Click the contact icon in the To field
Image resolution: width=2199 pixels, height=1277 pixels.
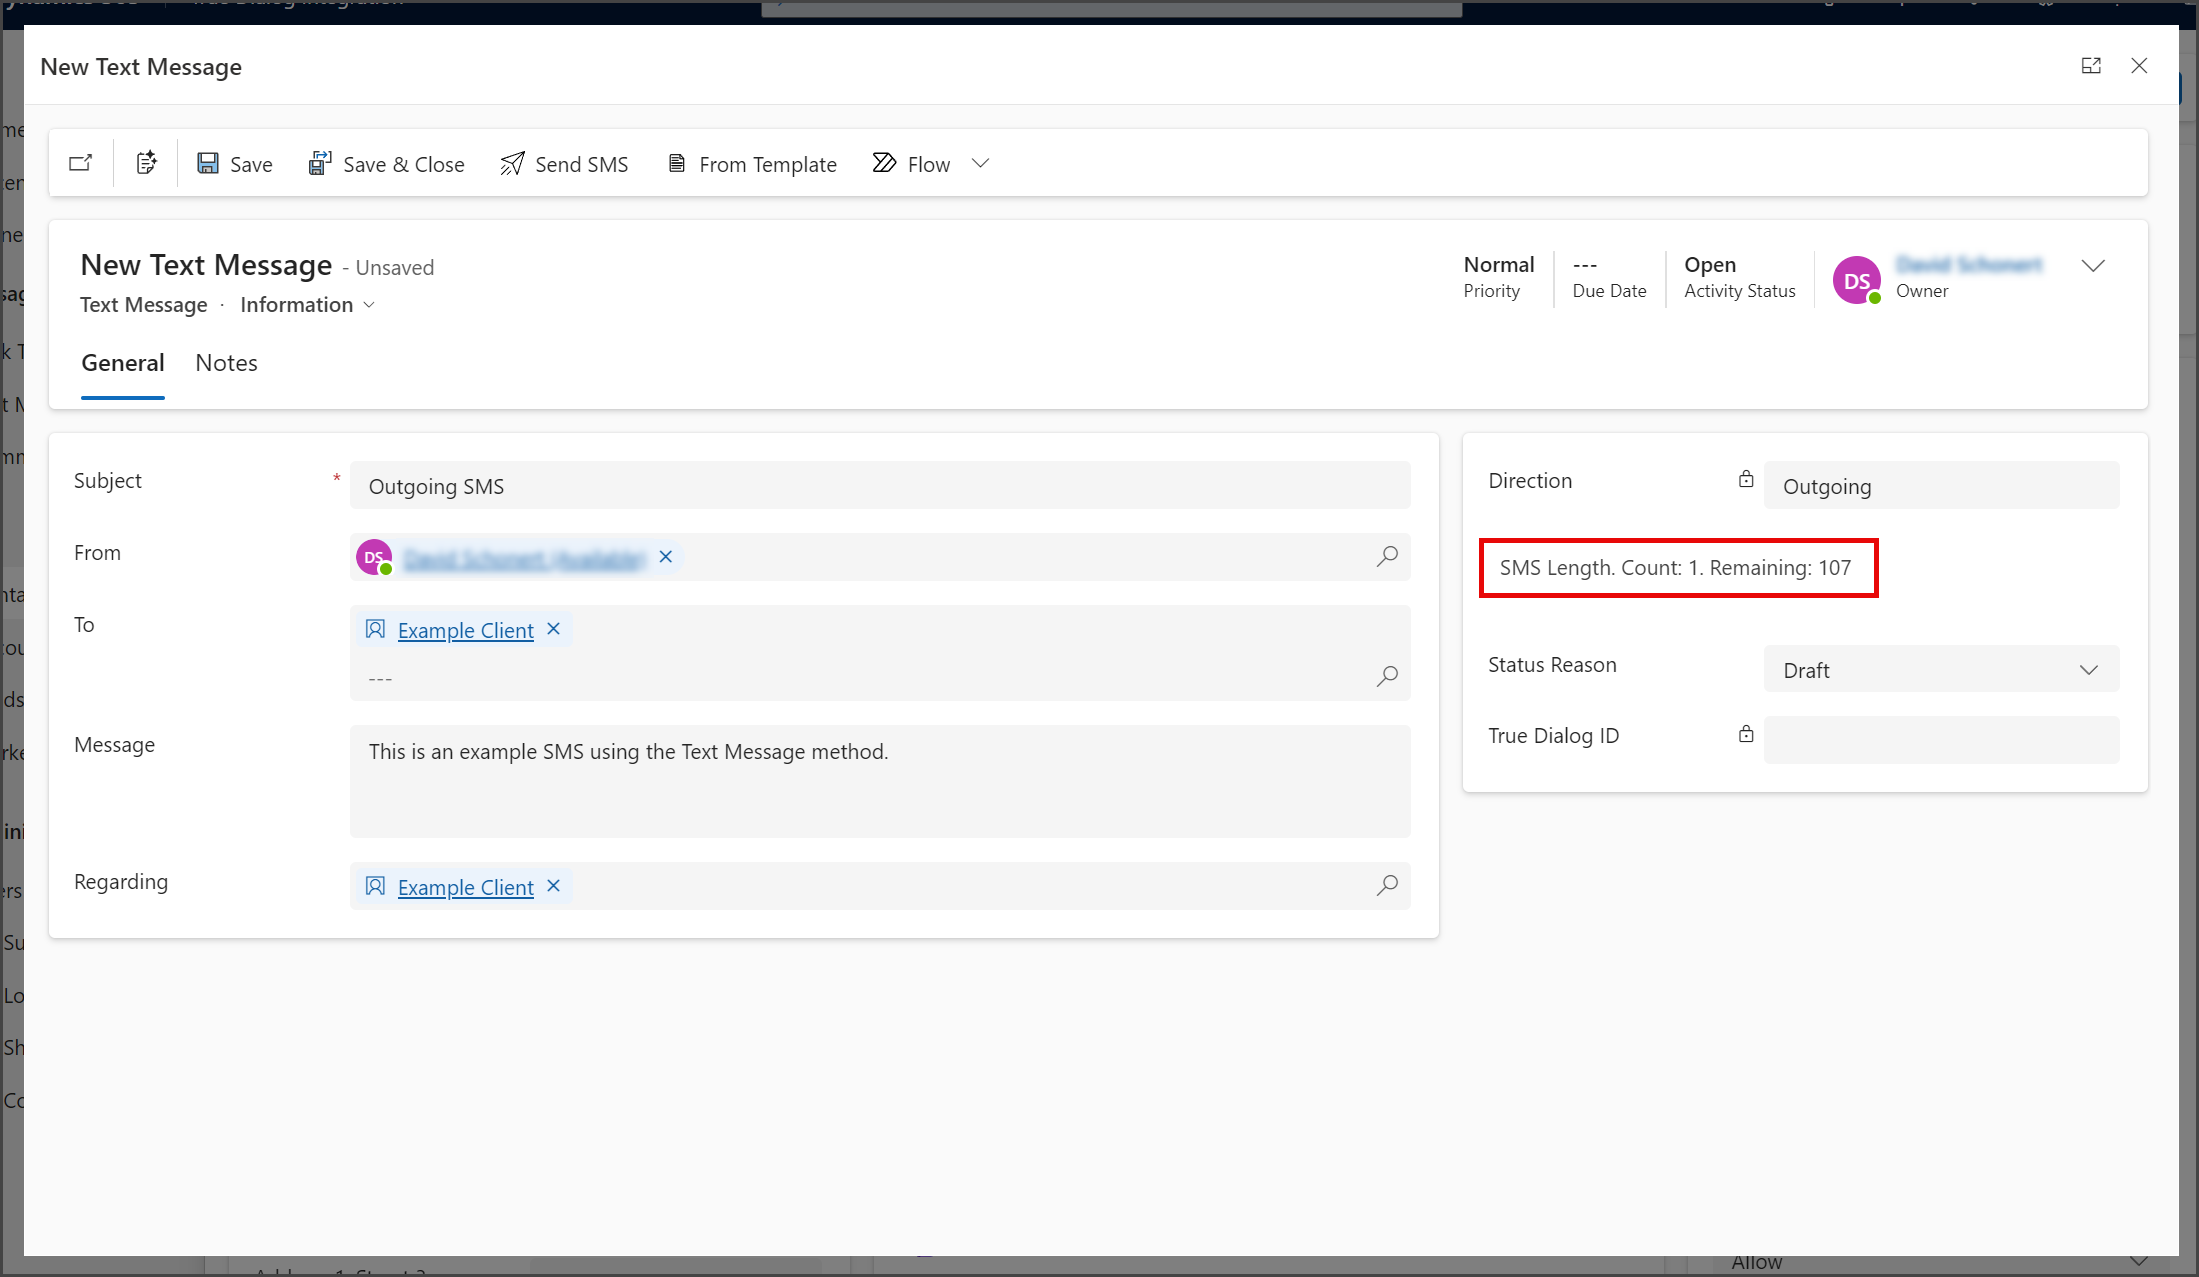[375, 629]
